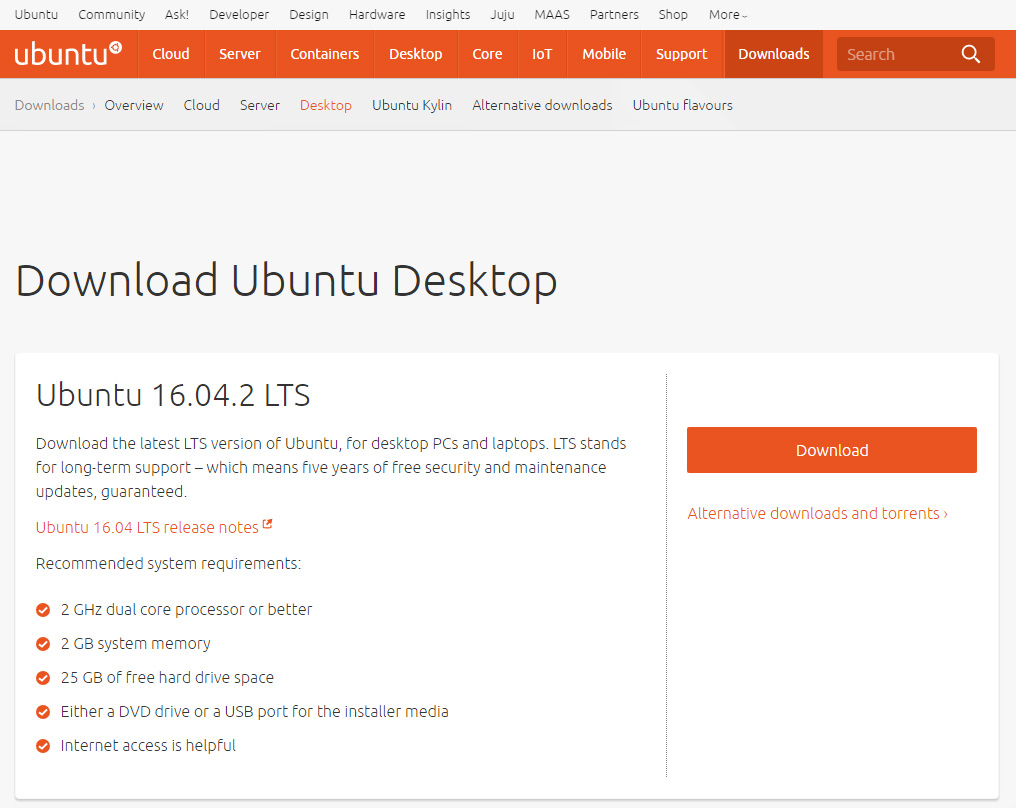Switch to the Server breadcrumb tab
Image resolution: width=1016 pixels, height=808 pixels.
point(259,105)
